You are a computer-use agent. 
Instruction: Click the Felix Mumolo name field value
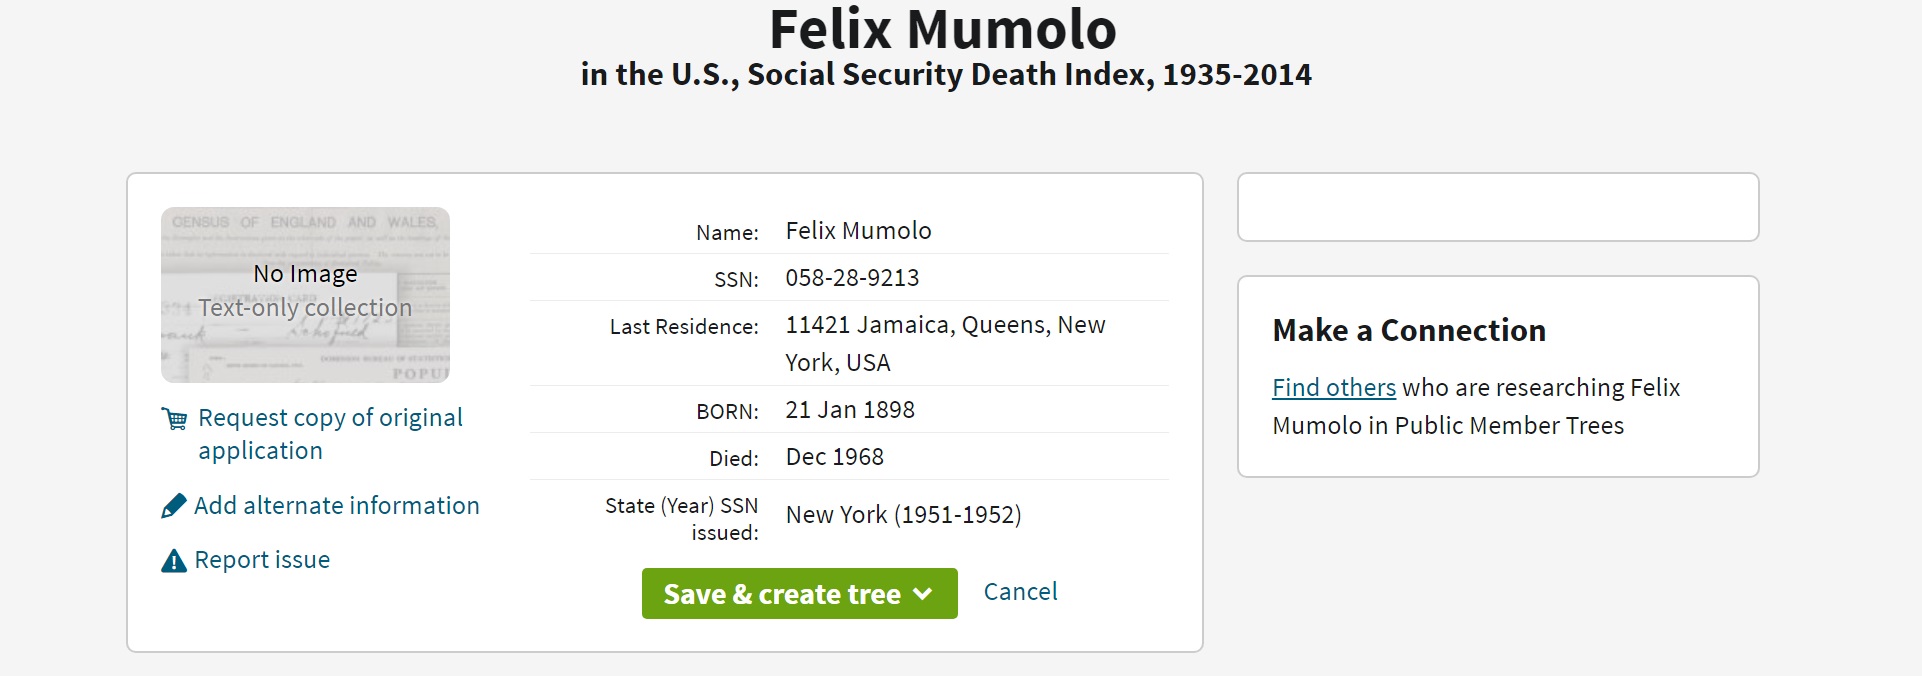pos(858,231)
